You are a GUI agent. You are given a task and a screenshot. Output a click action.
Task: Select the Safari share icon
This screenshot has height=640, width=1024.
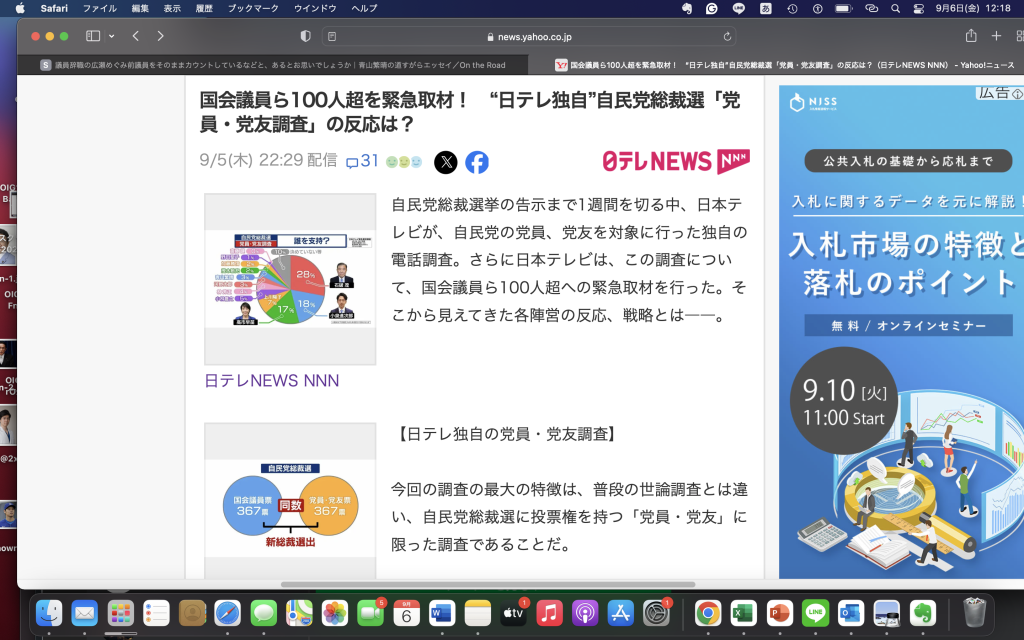(x=969, y=35)
